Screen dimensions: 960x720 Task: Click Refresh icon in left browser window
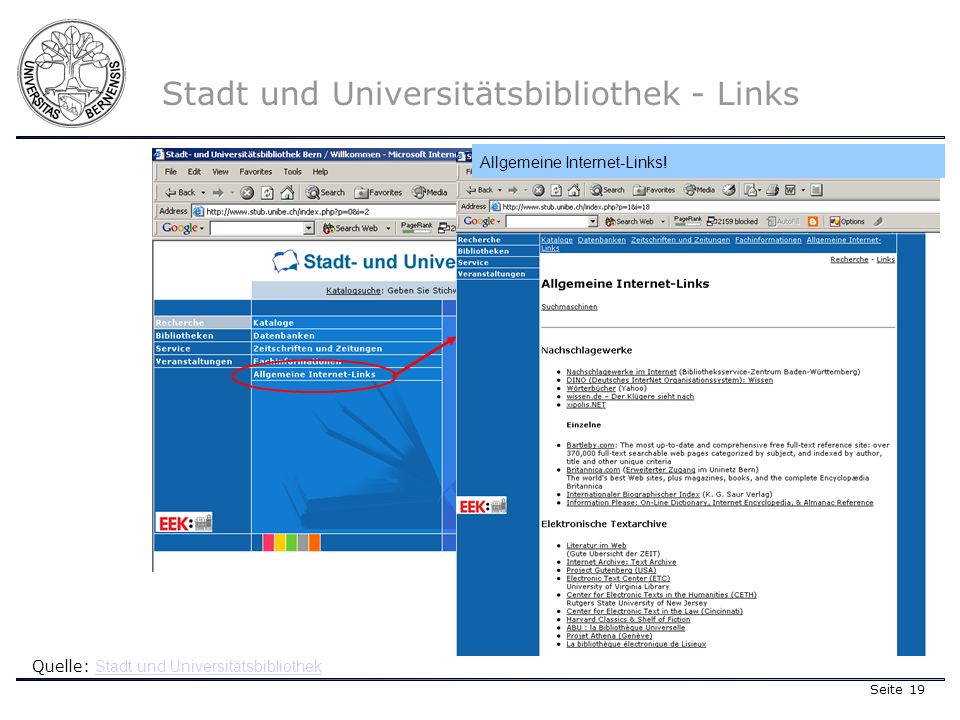267,193
